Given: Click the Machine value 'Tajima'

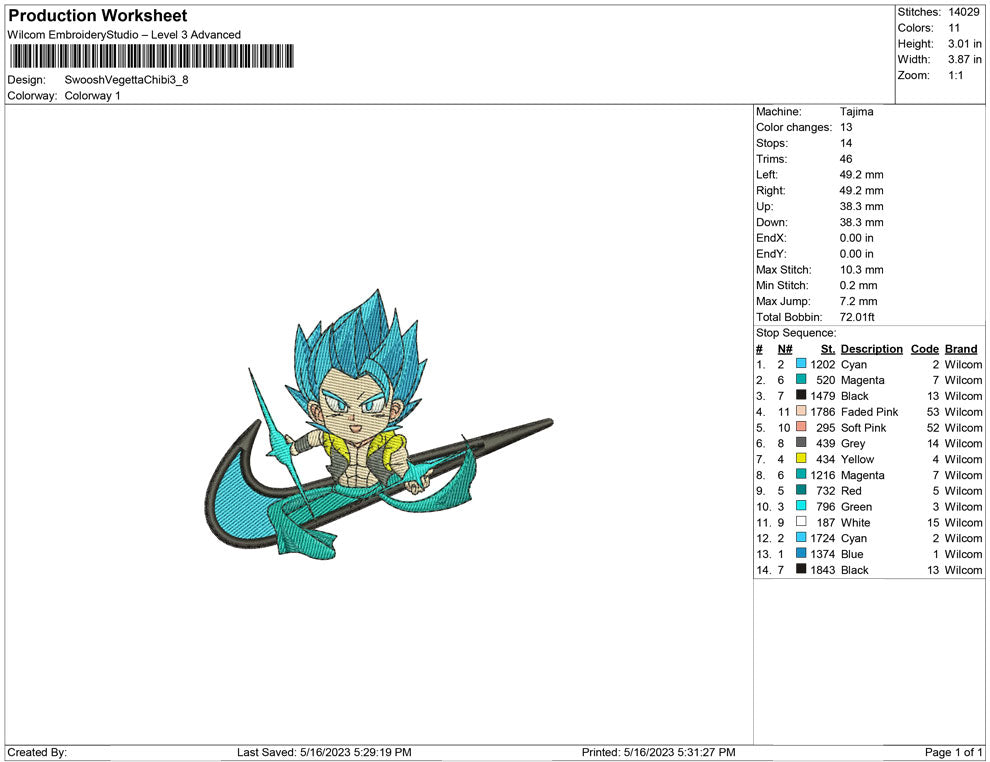Looking at the screenshot, I should tap(856, 112).
